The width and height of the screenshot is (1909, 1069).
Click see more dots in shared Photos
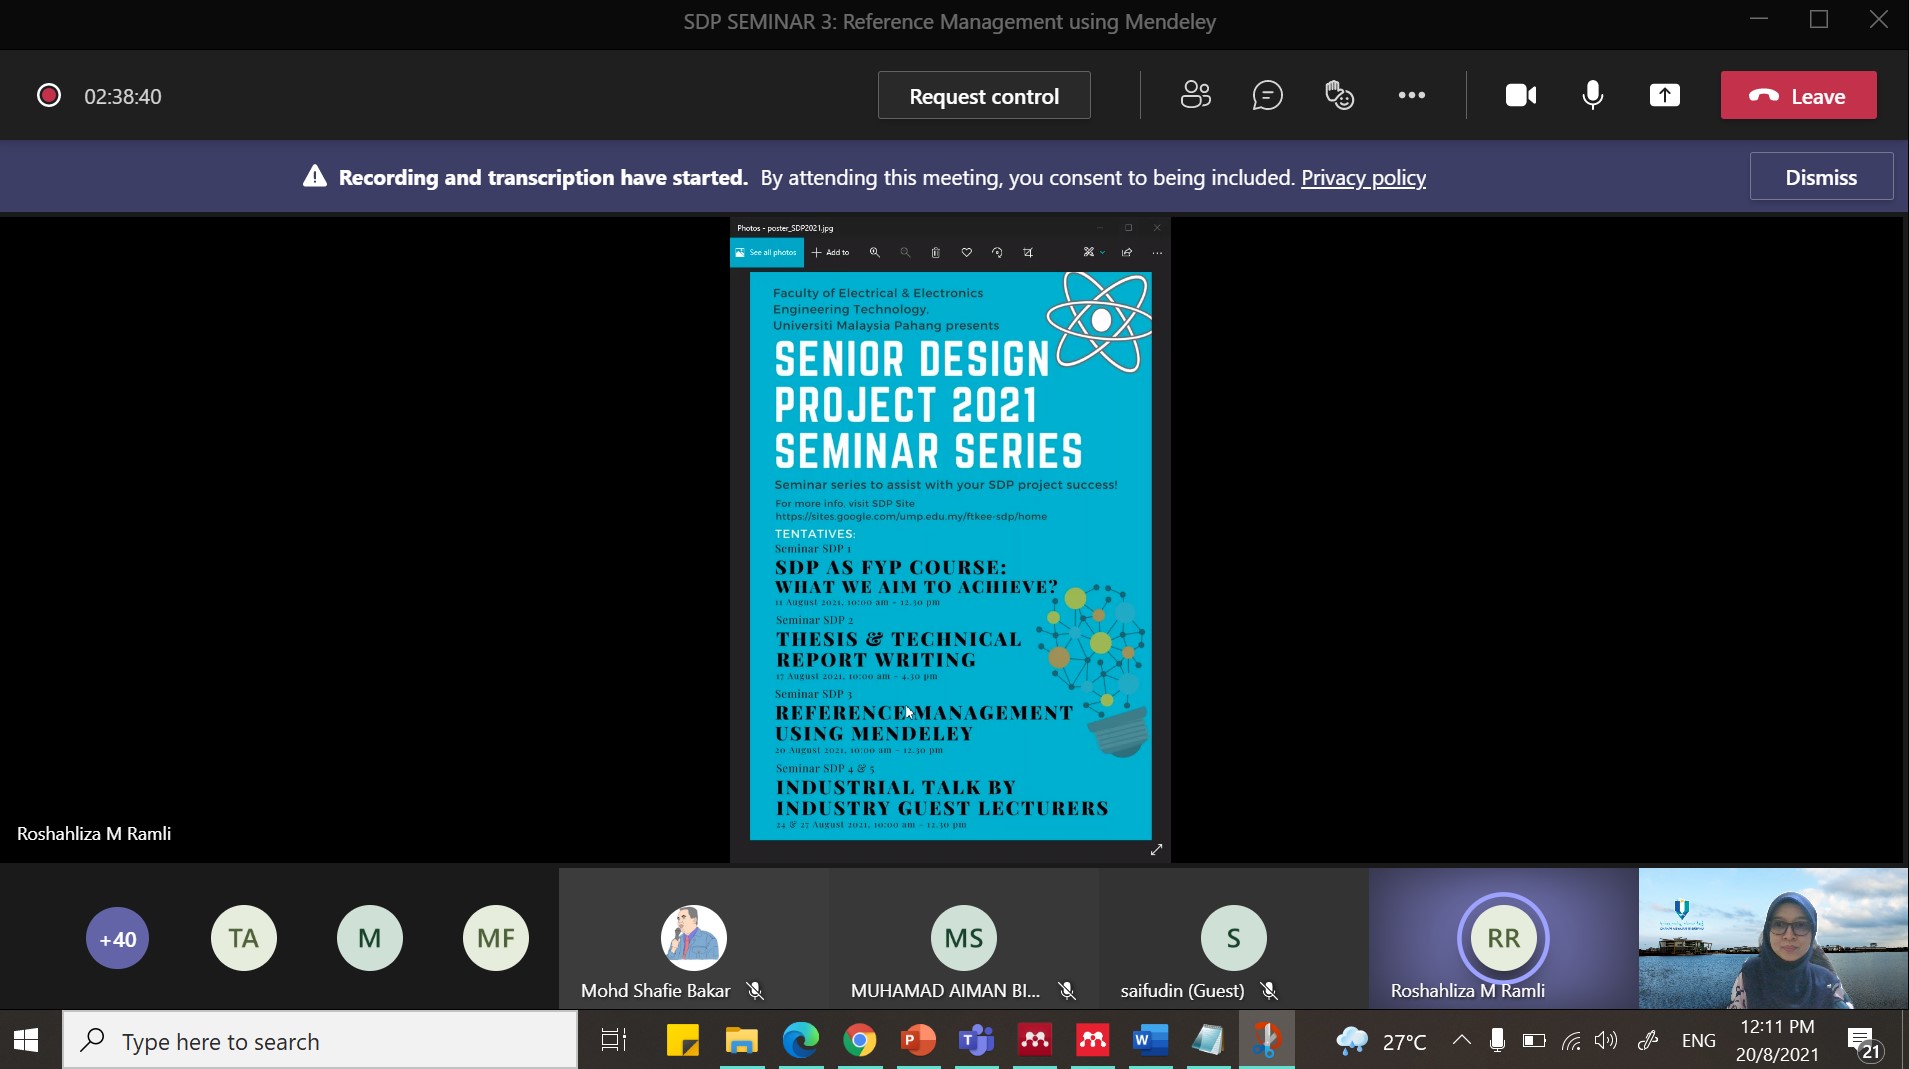1157,252
